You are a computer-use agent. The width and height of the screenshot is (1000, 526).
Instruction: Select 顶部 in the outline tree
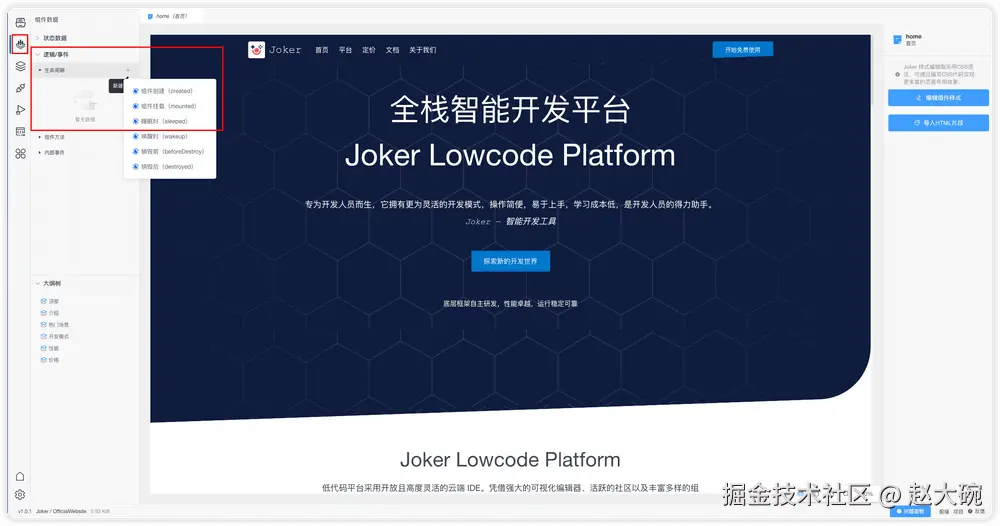pos(54,301)
